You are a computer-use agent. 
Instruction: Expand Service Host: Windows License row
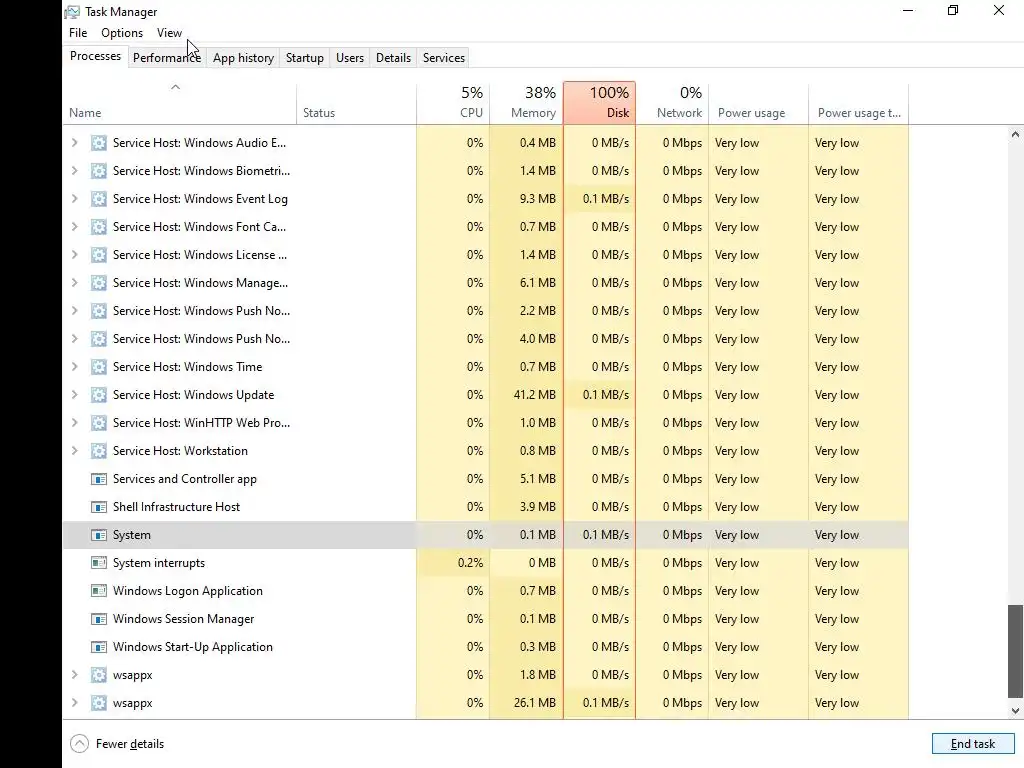click(74, 255)
